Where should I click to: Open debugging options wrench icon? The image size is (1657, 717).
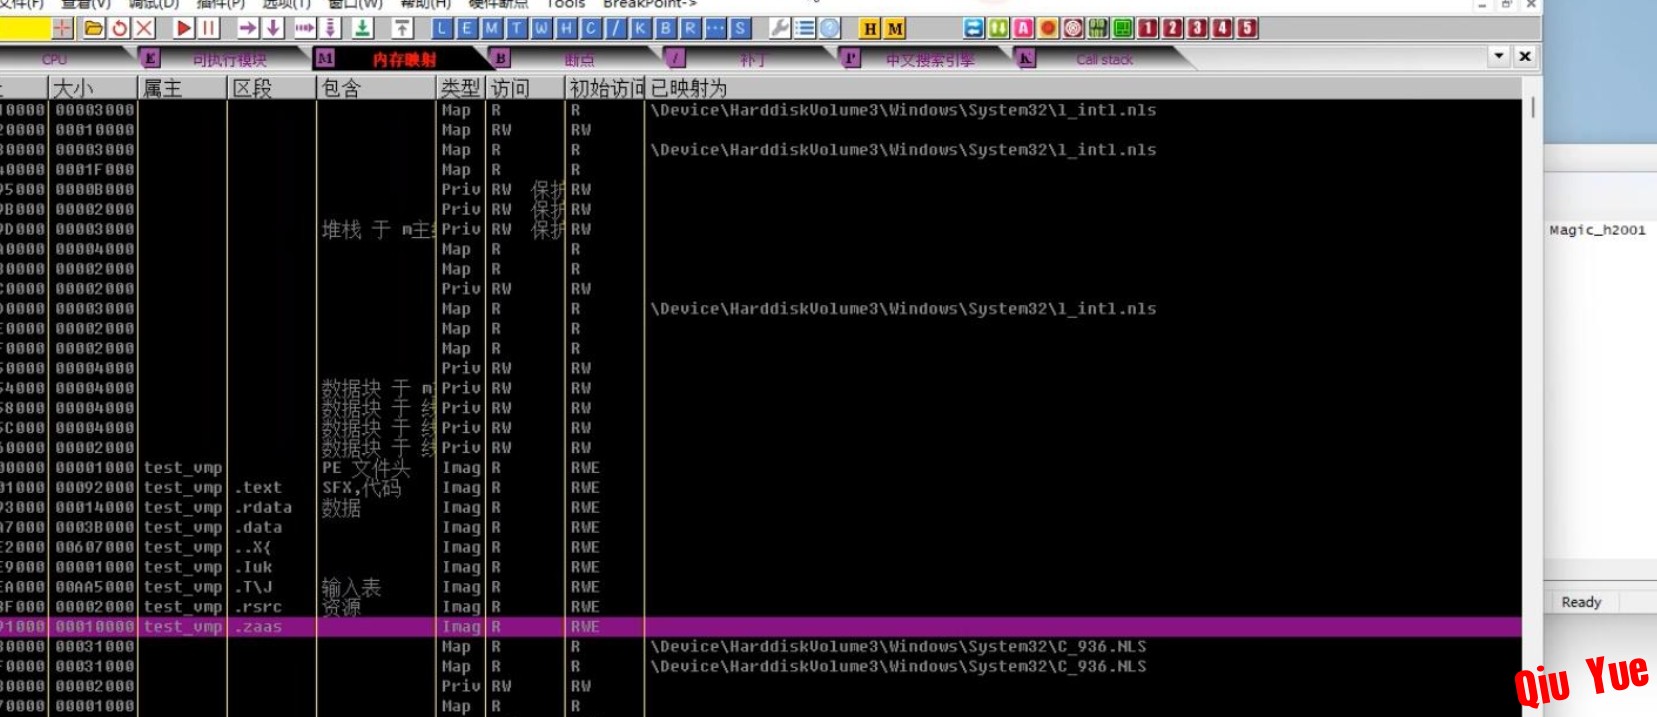click(x=779, y=28)
